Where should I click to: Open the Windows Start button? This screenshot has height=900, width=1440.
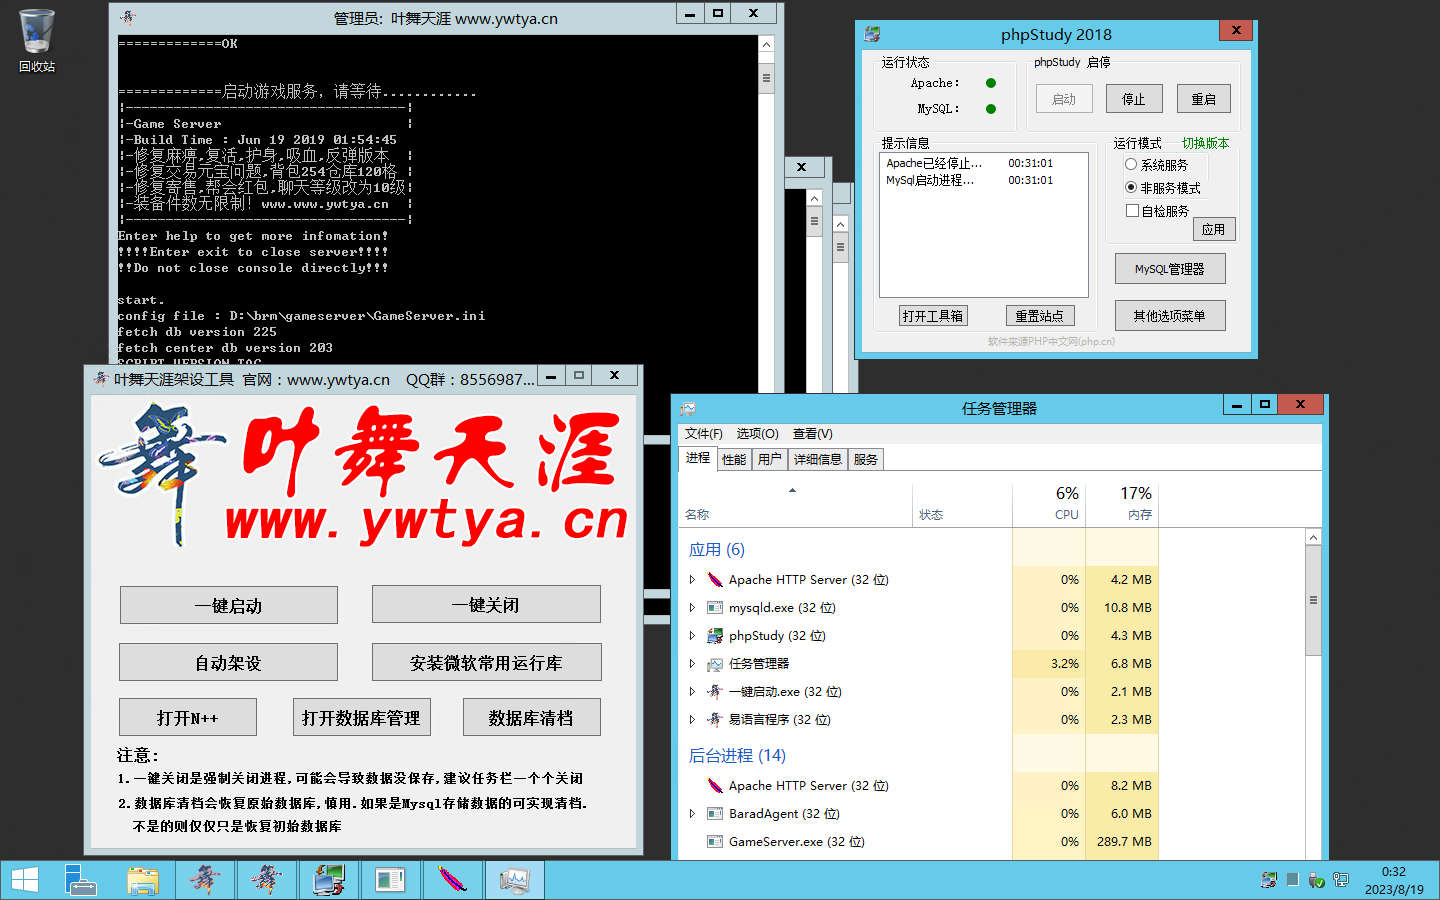[24, 880]
